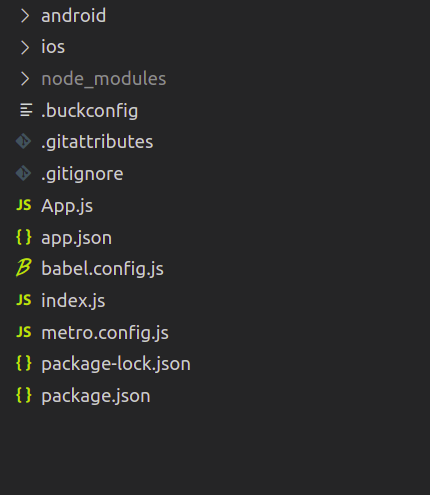This screenshot has height=495, width=430.
Task: Click the JS icon beside metro.config.js
Action: (24, 332)
